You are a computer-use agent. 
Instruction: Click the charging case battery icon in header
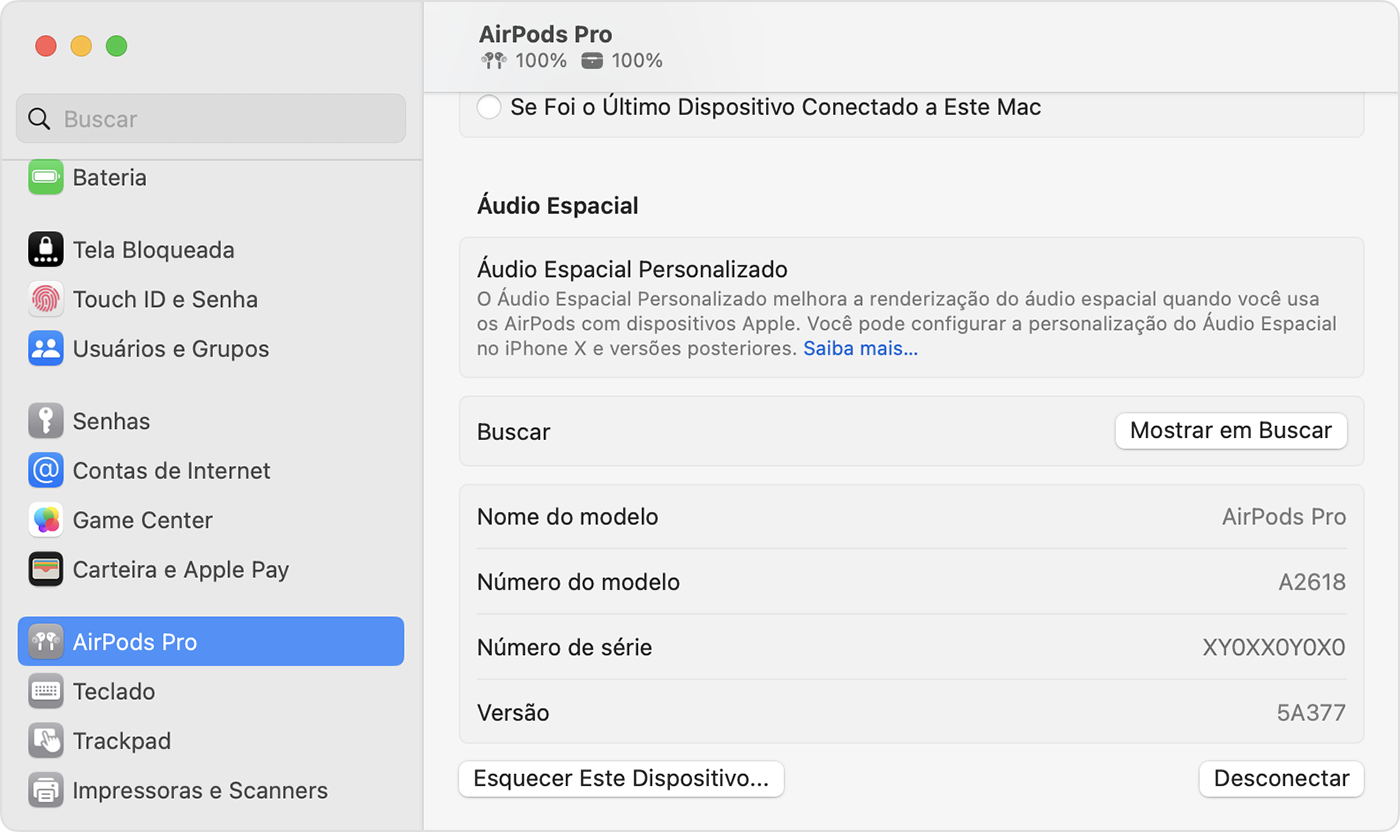[592, 61]
